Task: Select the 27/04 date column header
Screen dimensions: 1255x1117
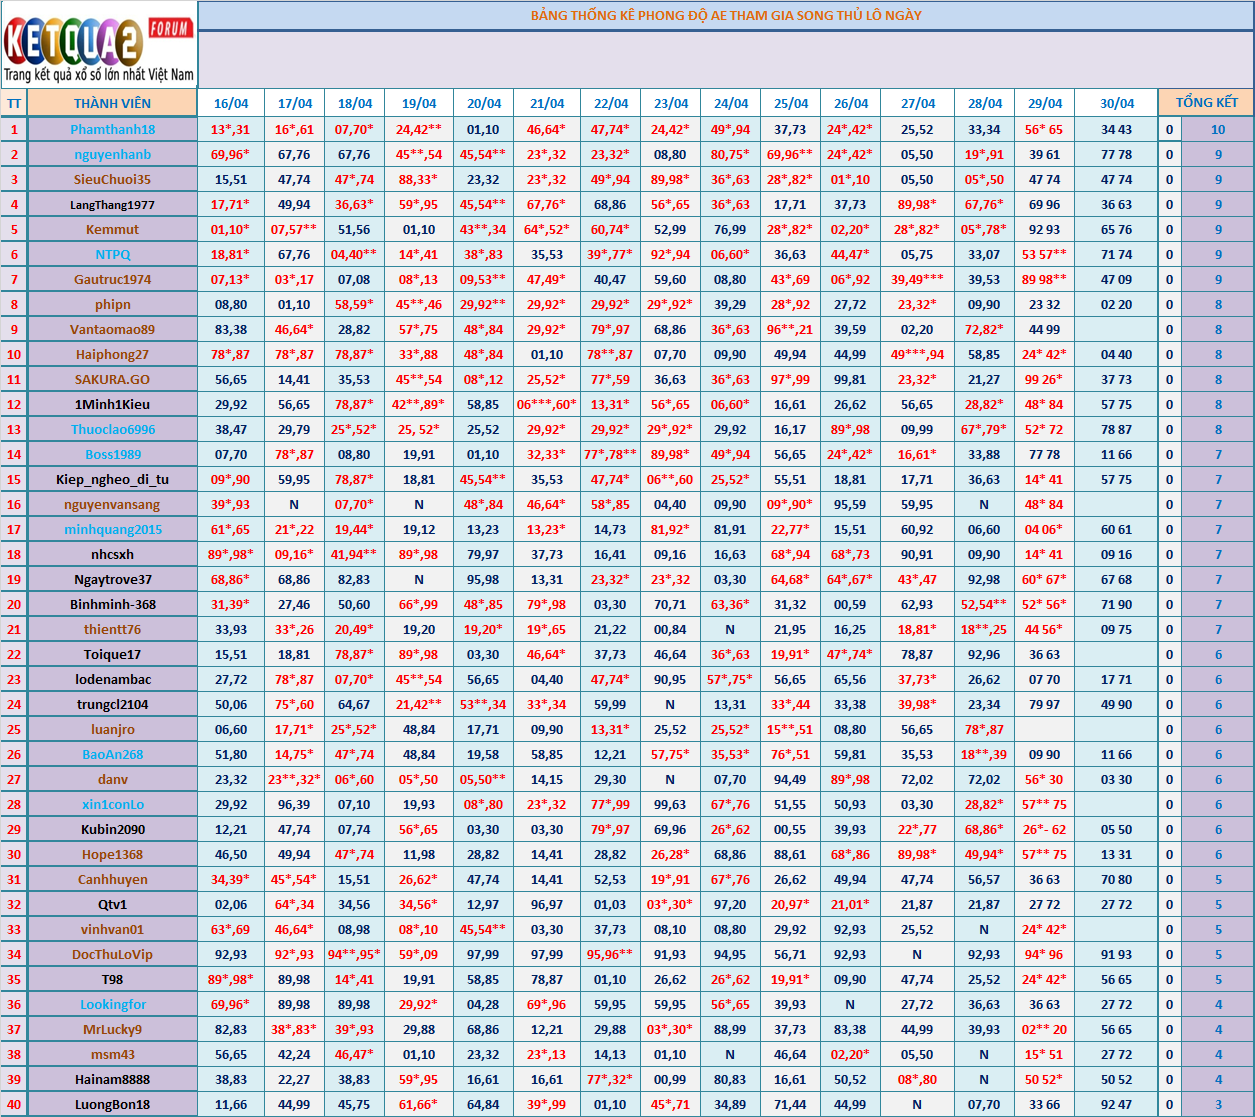Action: pos(918,103)
